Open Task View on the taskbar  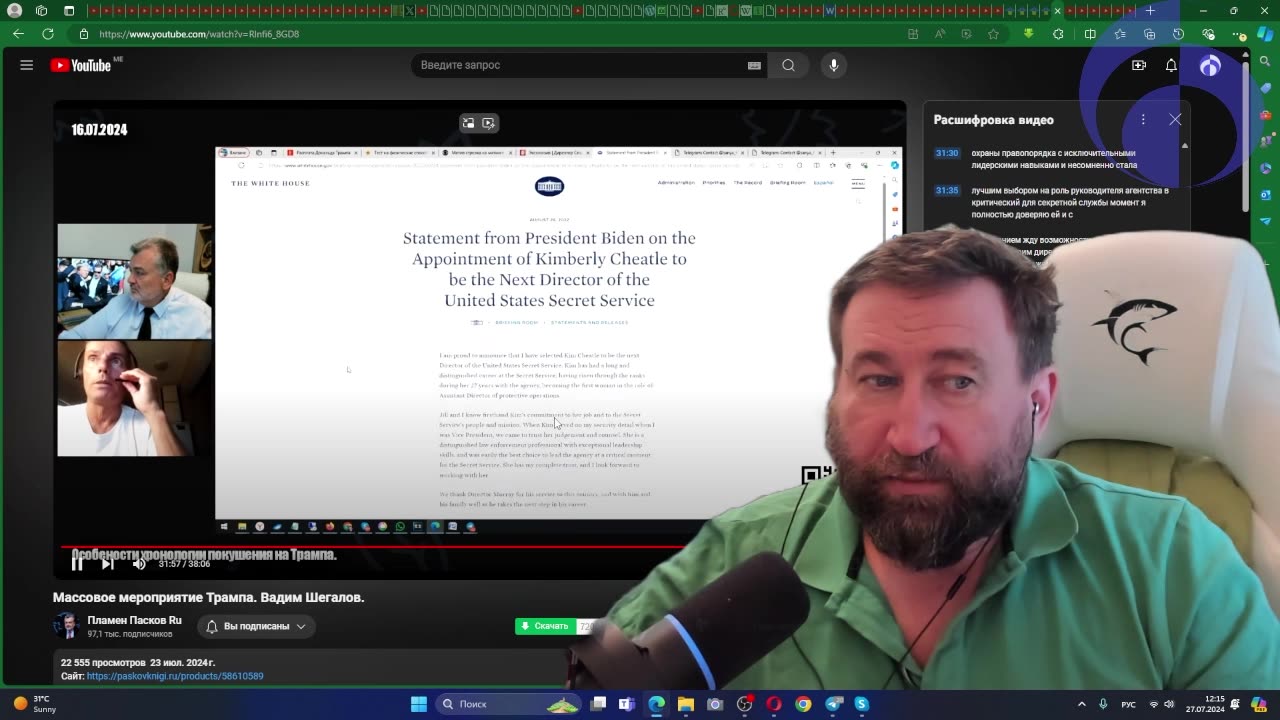tap(598, 704)
